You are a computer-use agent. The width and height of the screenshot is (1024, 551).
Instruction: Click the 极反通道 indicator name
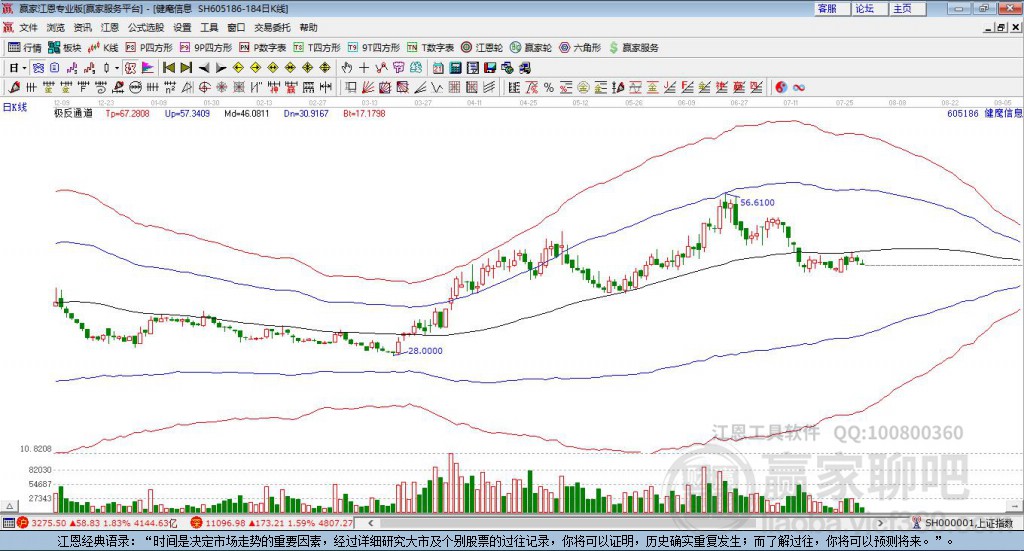click(x=73, y=113)
